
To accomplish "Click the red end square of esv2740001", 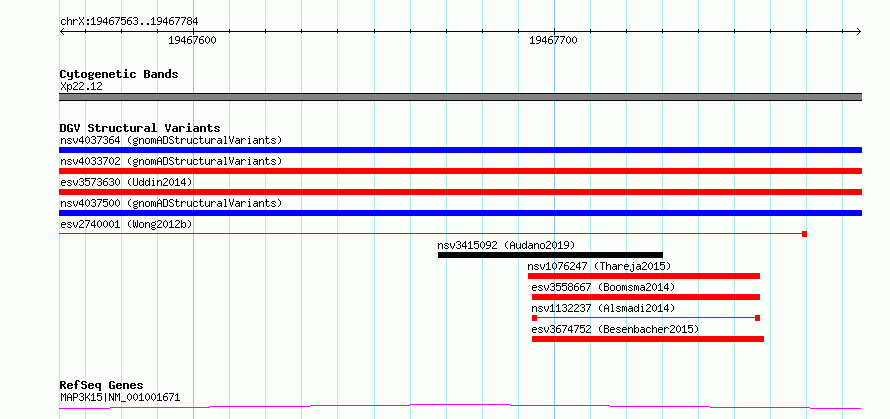I will 804,234.
